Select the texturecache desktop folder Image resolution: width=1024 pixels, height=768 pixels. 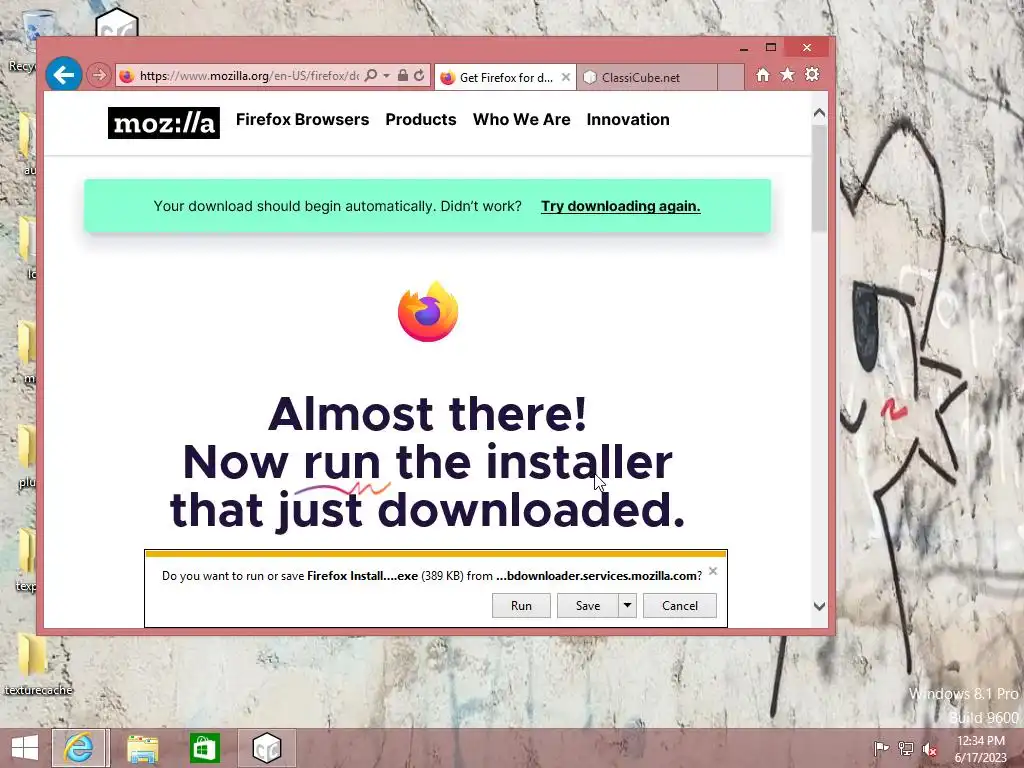click(x=38, y=663)
